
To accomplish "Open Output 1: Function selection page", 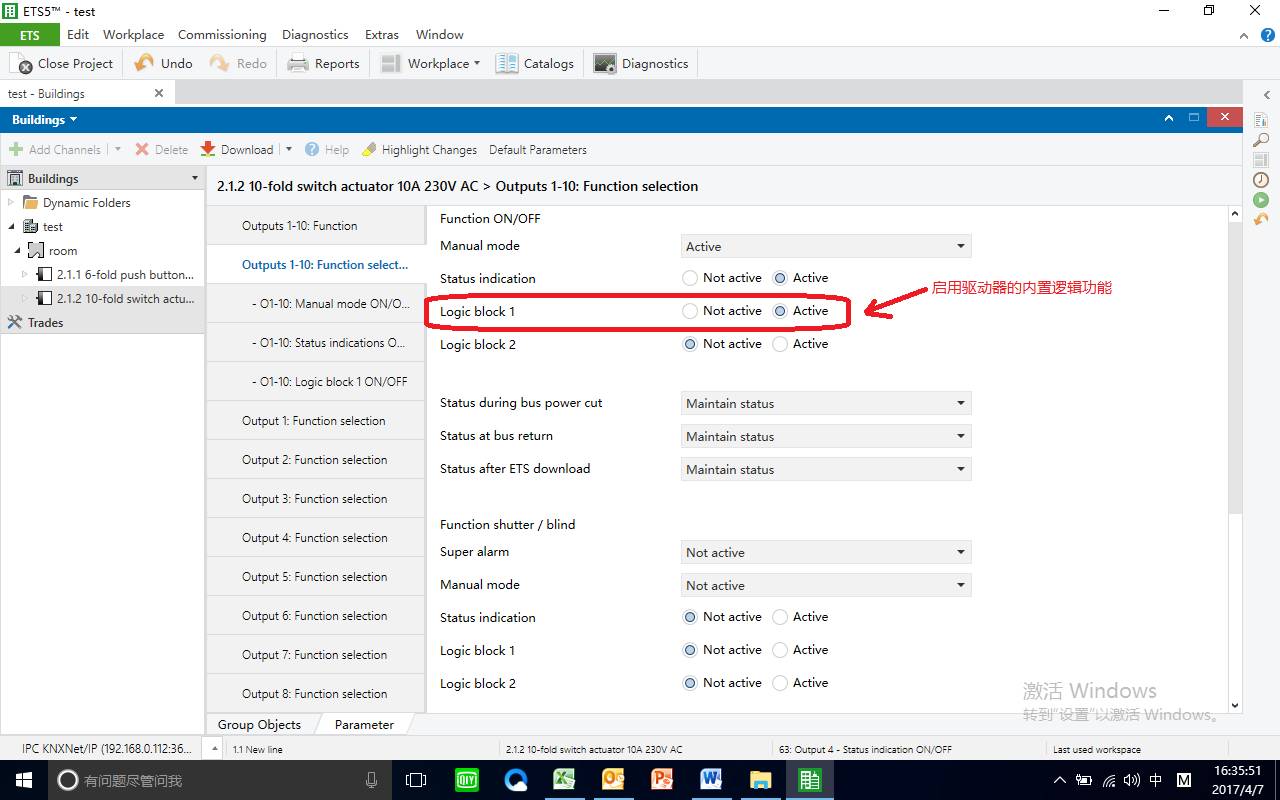I will pos(316,421).
